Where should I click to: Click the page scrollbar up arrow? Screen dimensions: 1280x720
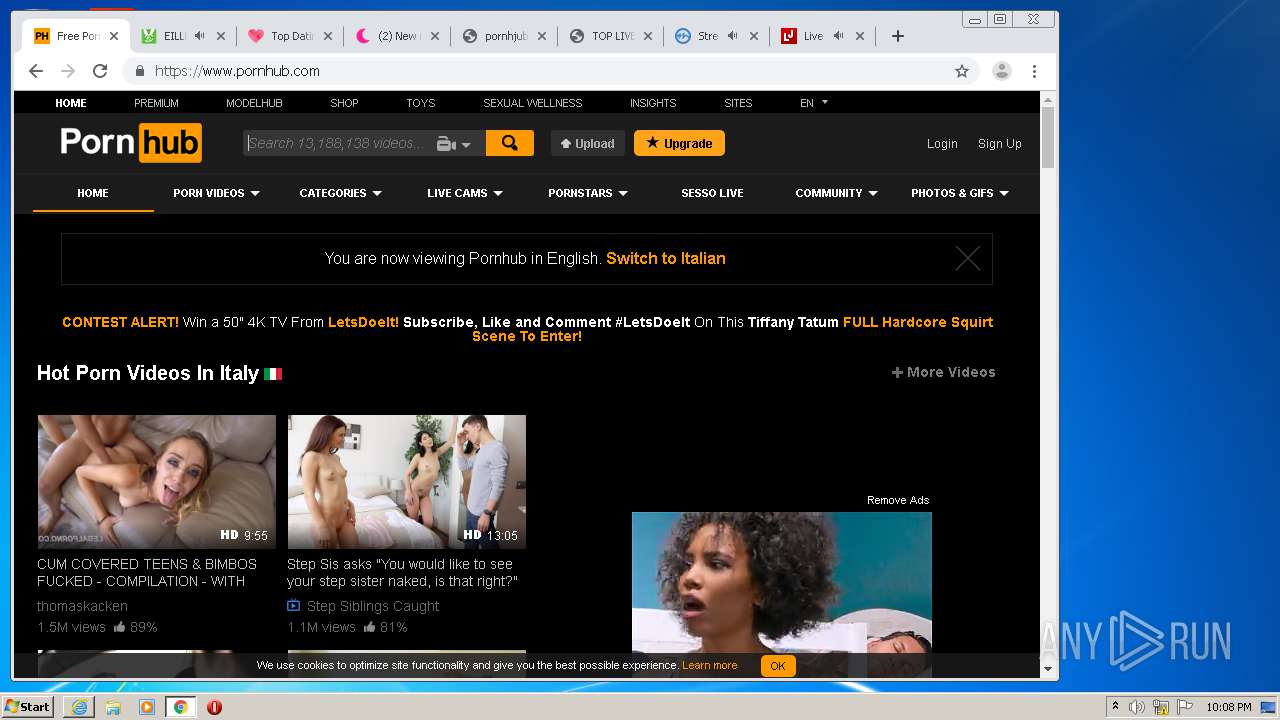[1048, 100]
